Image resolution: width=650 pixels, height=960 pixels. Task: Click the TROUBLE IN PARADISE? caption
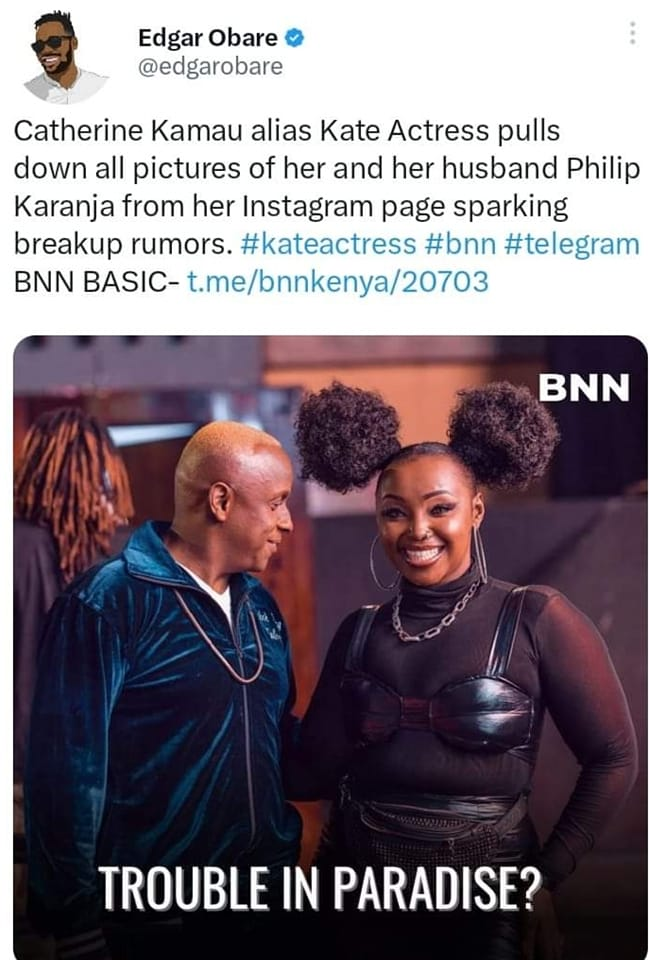point(321,887)
